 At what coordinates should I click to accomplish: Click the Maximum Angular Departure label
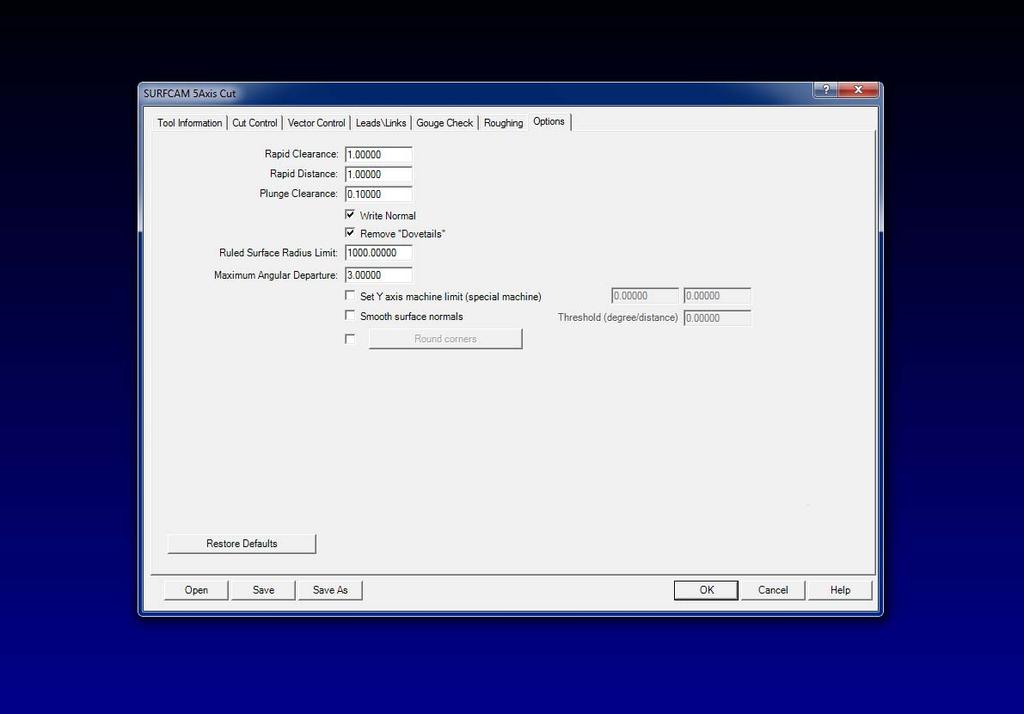276,275
